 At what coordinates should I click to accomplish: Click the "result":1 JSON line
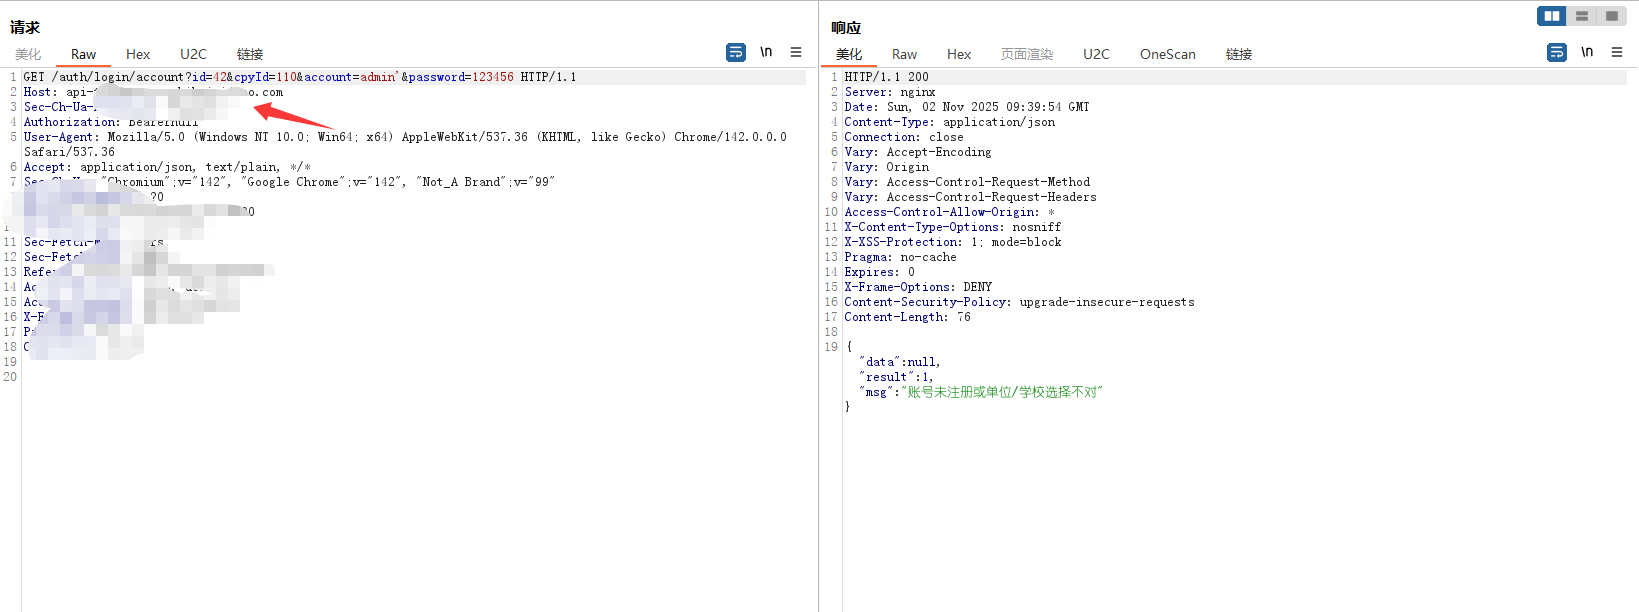click(x=896, y=377)
